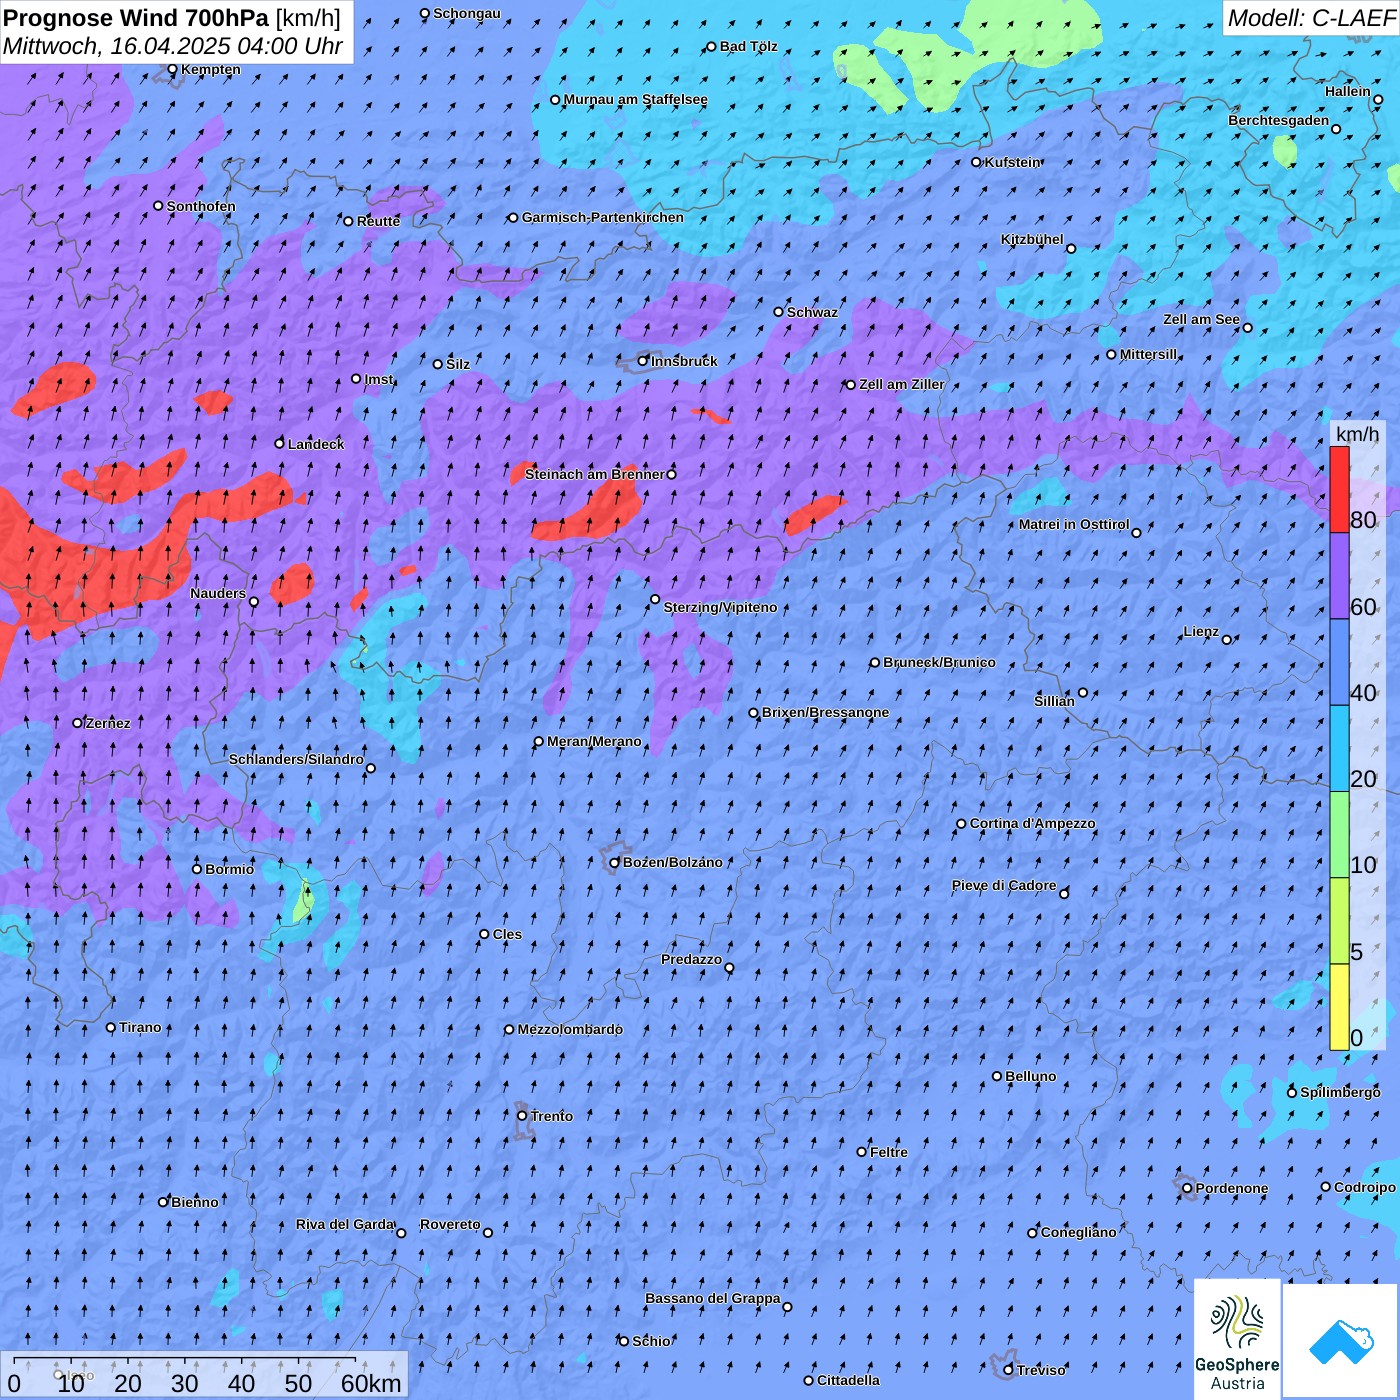Click the Zell am See dot
This screenshot has height=1400, width=1400.
pos(1247,327)
